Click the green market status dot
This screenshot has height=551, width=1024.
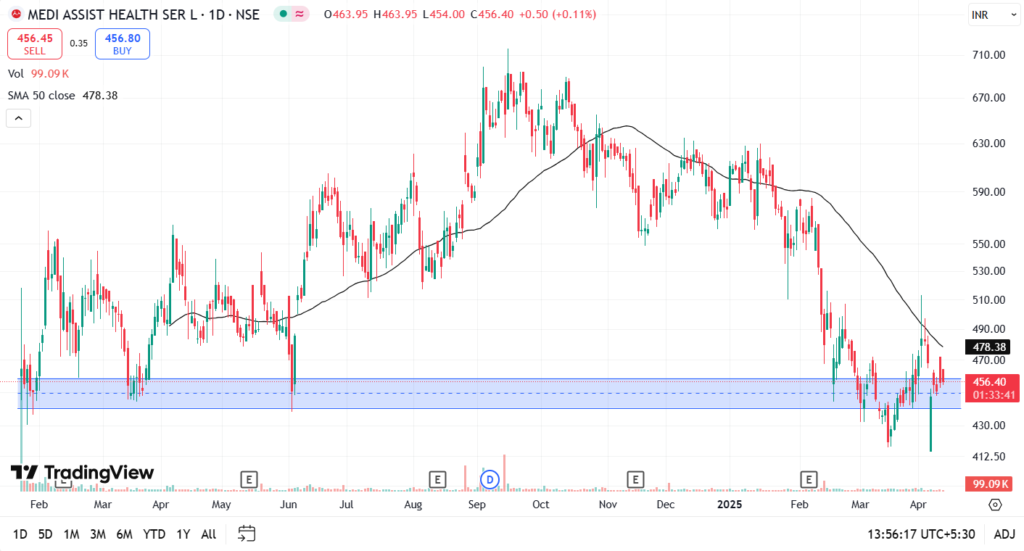(283, 14)
